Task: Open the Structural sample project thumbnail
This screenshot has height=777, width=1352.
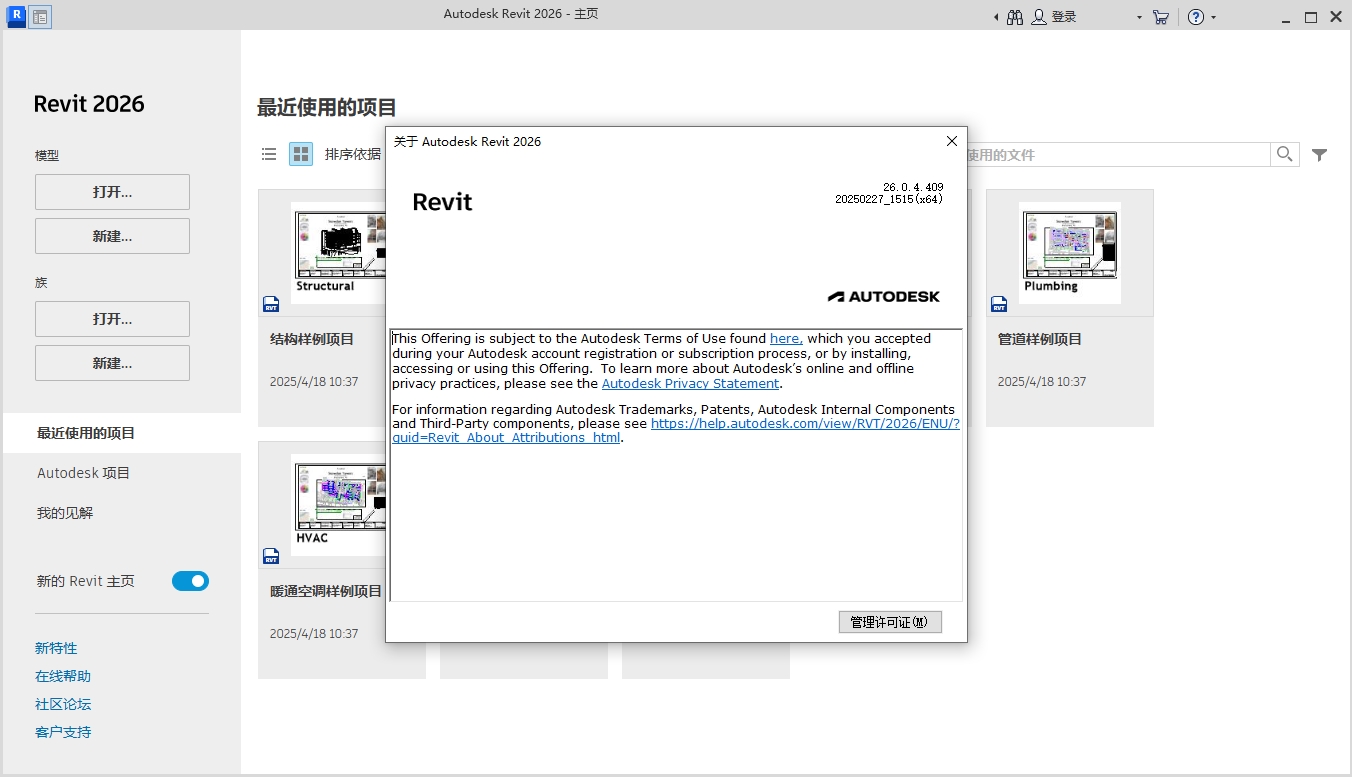Action: tap(338, 252)
